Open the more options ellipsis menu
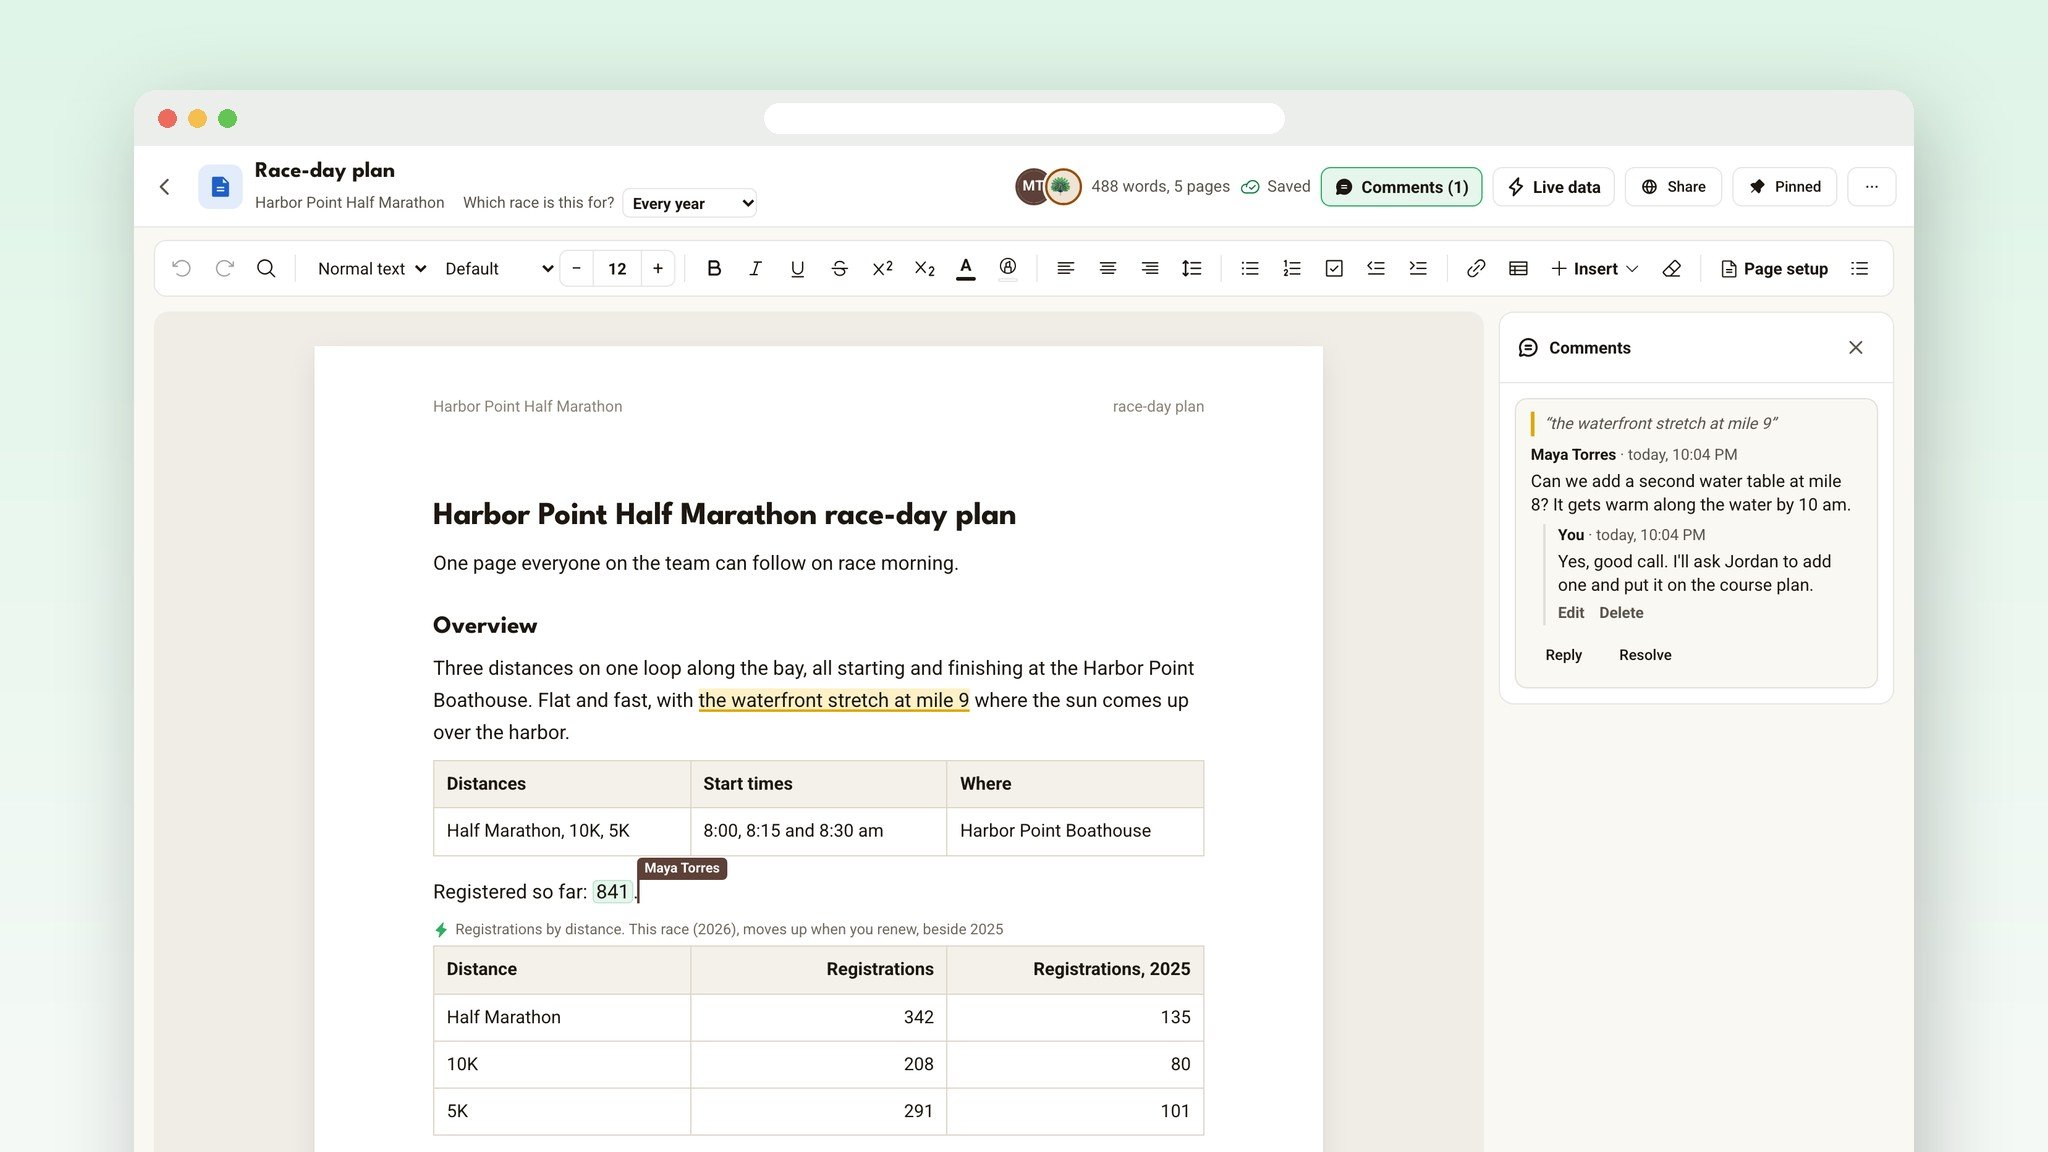The width and height of the screenshot is (2048, 1152). (x=1872, y=187)
